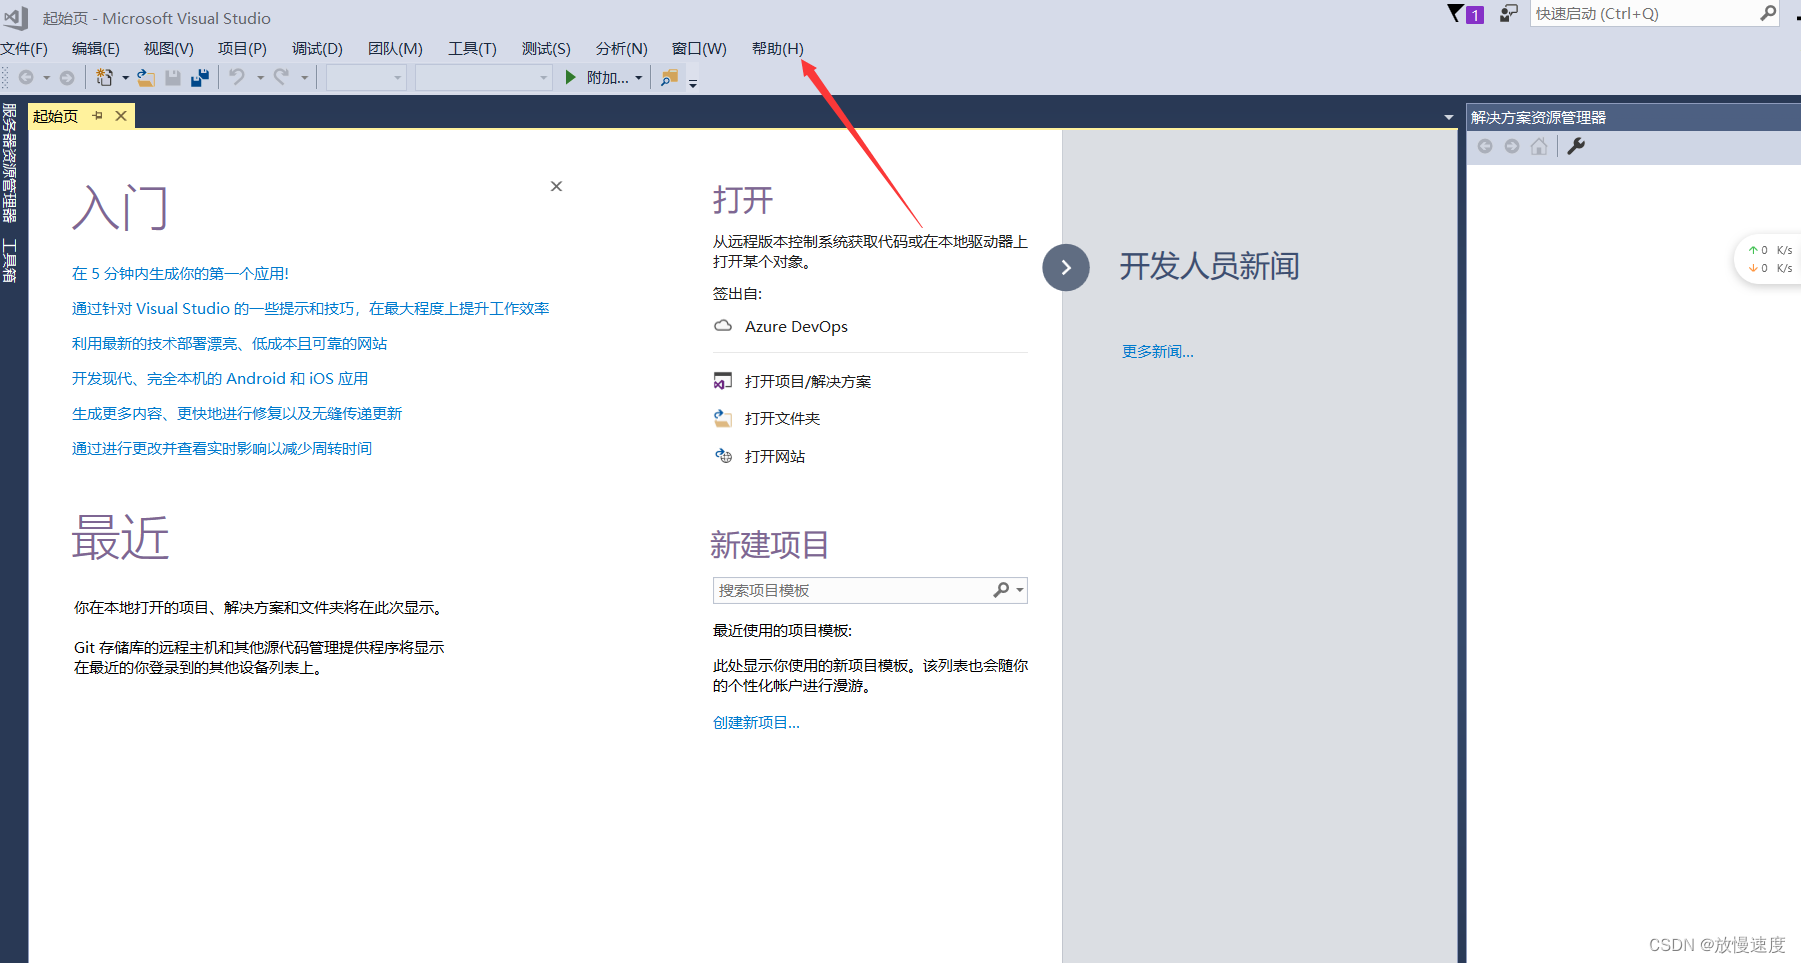Screen dimensions: 1801x963
Task: Click the 创建新项目... link
Action: [x=756, y=722]
